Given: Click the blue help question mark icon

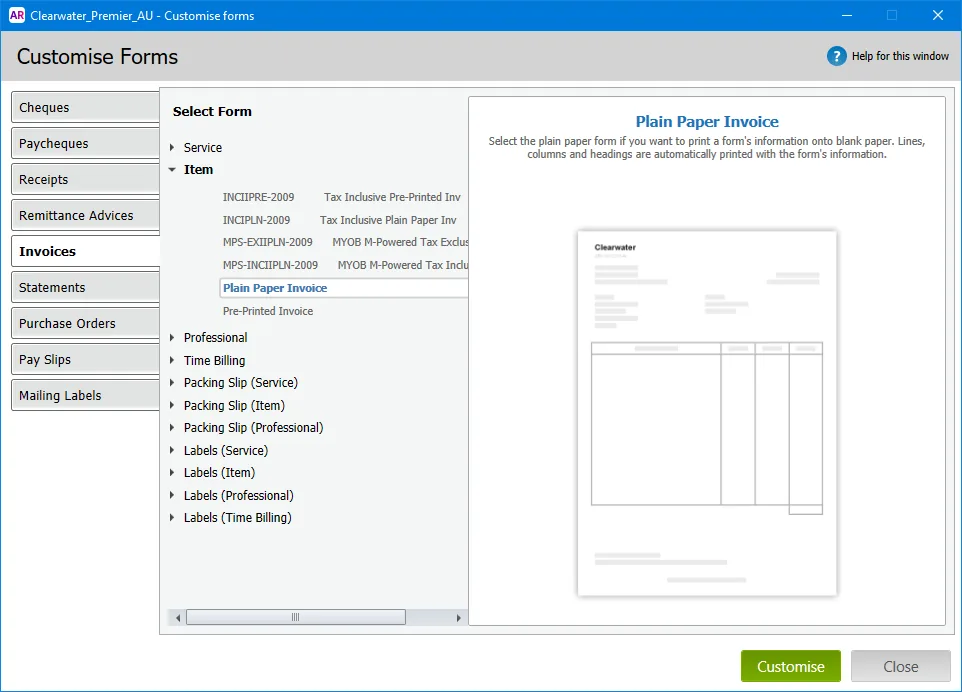Looking at the screenshot, I should (x=836, y=56).
